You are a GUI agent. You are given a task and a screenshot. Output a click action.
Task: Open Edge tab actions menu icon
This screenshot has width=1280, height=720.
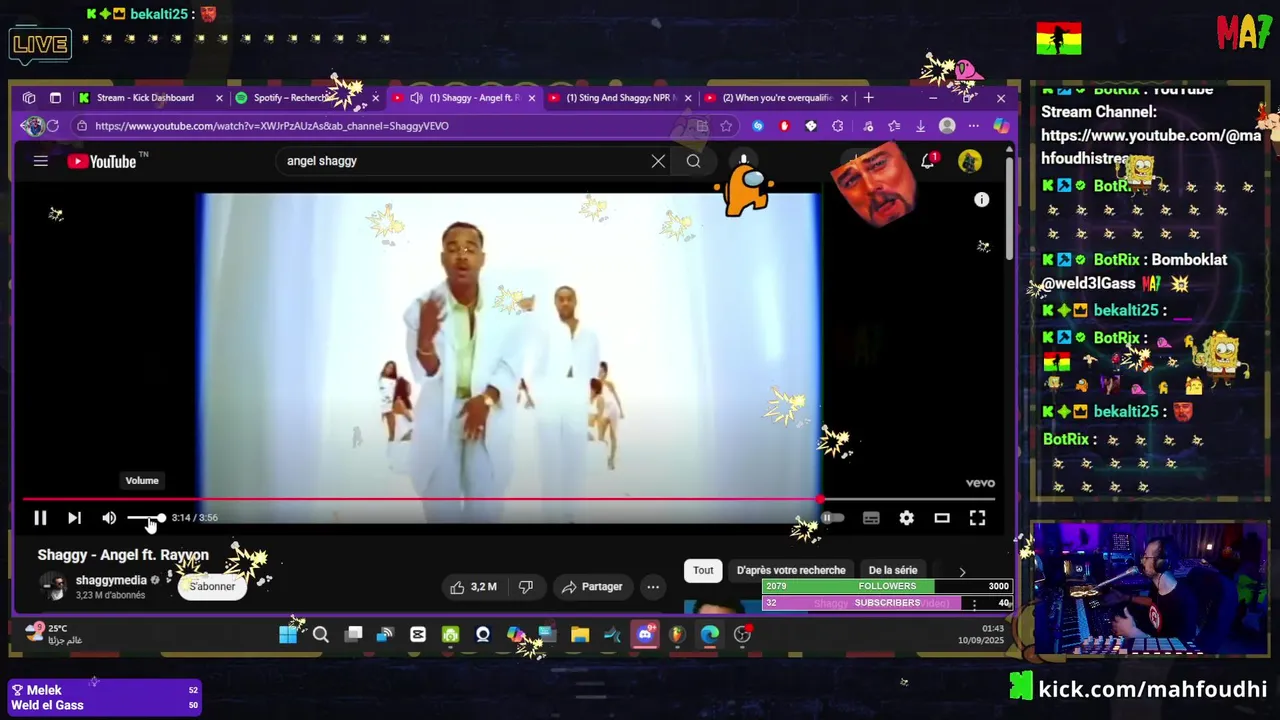coord(55,98)
